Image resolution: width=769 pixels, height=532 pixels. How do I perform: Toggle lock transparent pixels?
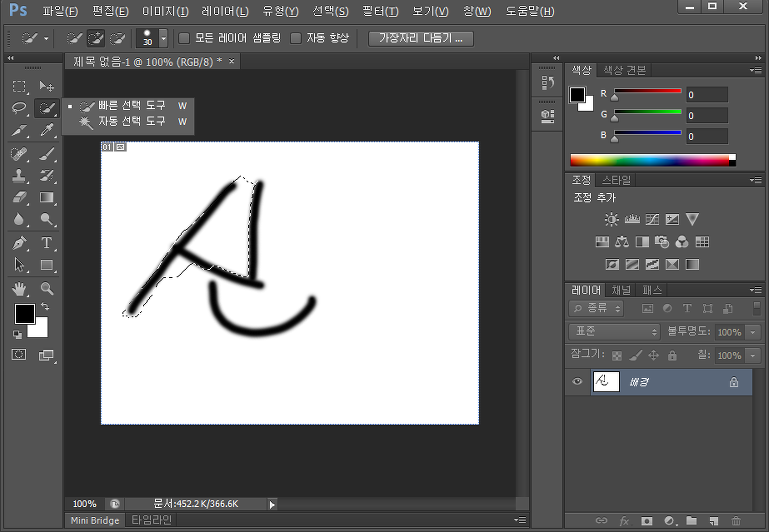(617, 355)
